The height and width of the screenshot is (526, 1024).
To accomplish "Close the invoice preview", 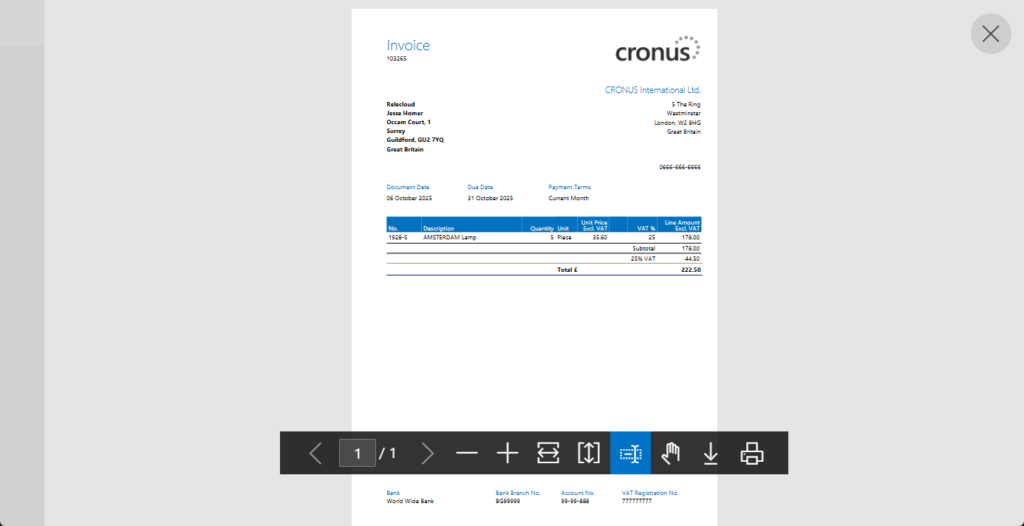I will pos(990,34).
